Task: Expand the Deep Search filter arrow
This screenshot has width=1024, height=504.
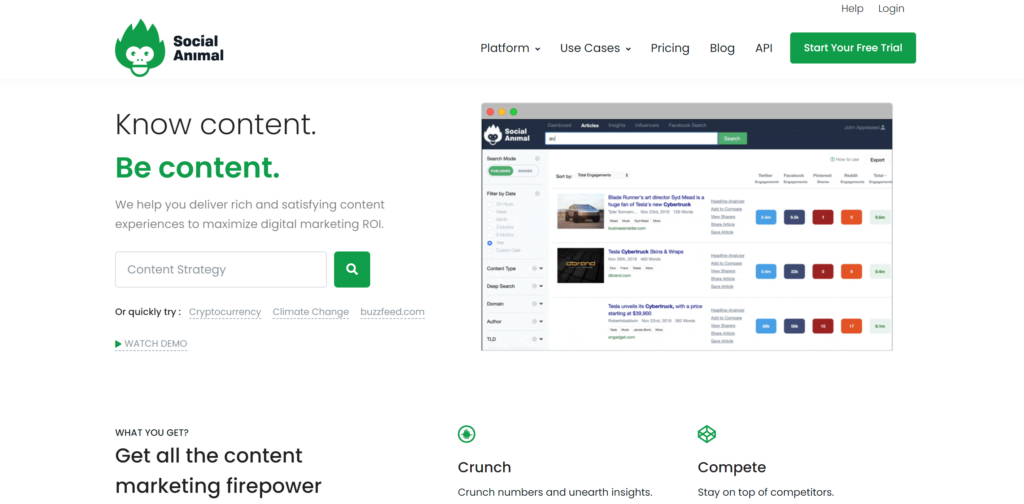Action: 541,286
